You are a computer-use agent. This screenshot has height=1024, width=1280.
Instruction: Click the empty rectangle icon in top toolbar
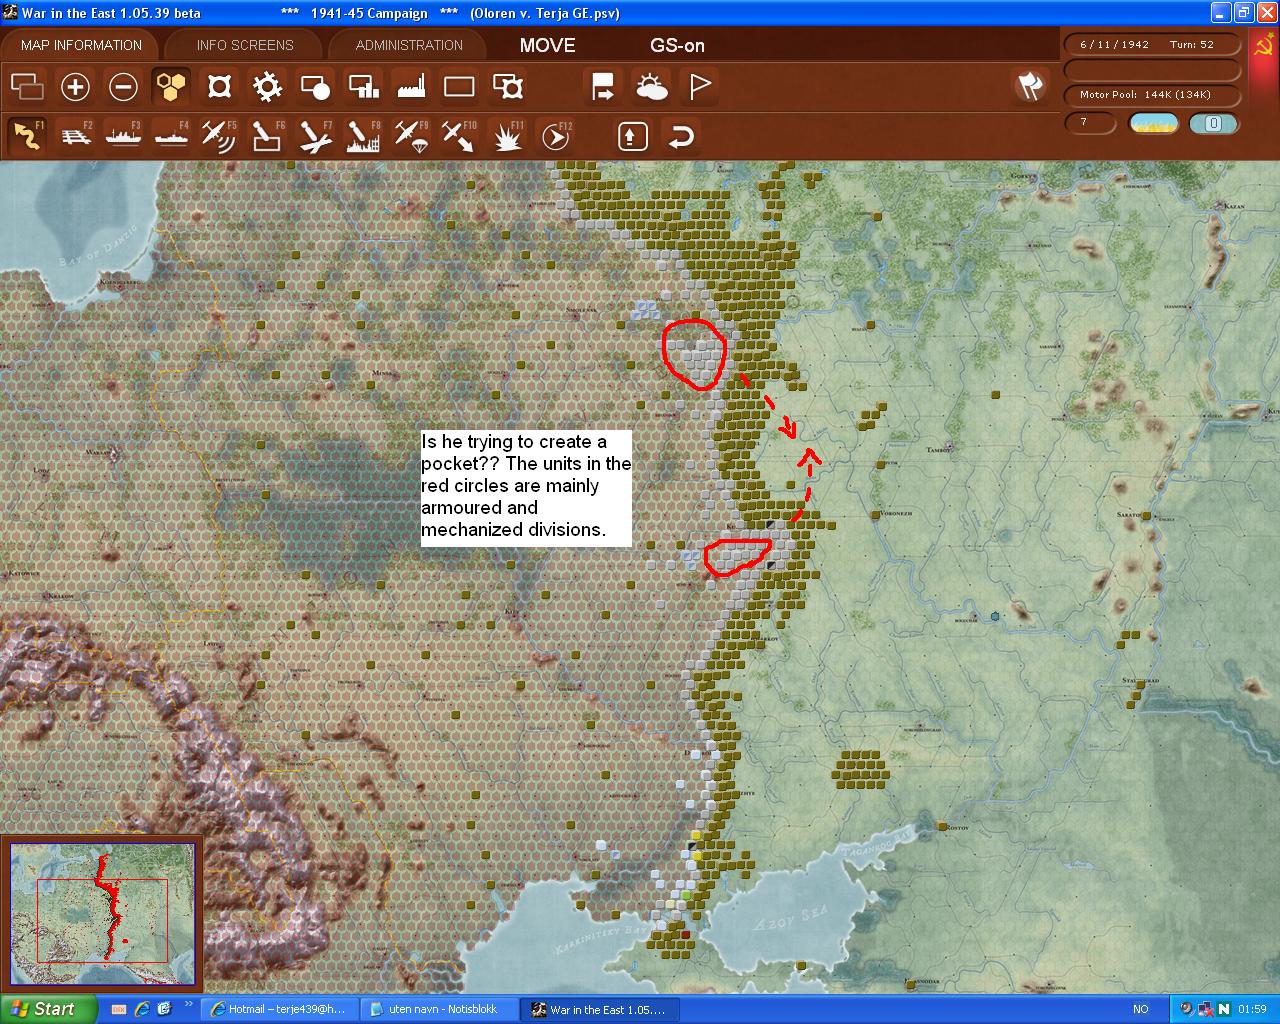pyautogui.click(x=459, y=87)
